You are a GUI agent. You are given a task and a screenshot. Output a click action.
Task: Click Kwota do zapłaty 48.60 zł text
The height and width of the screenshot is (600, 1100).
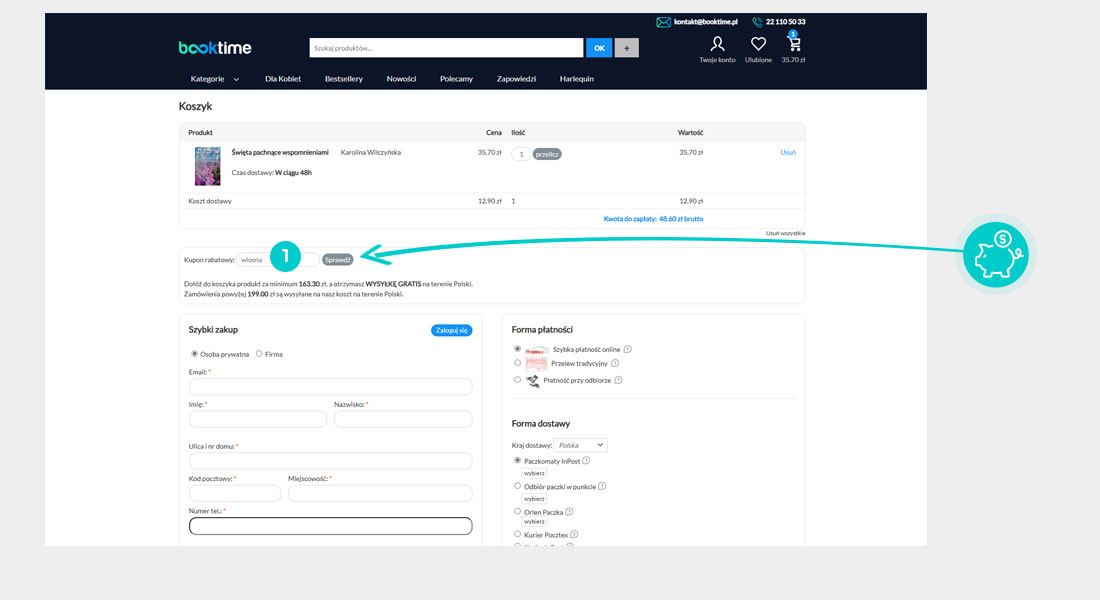pyautogui.click(x=653, y=219)
